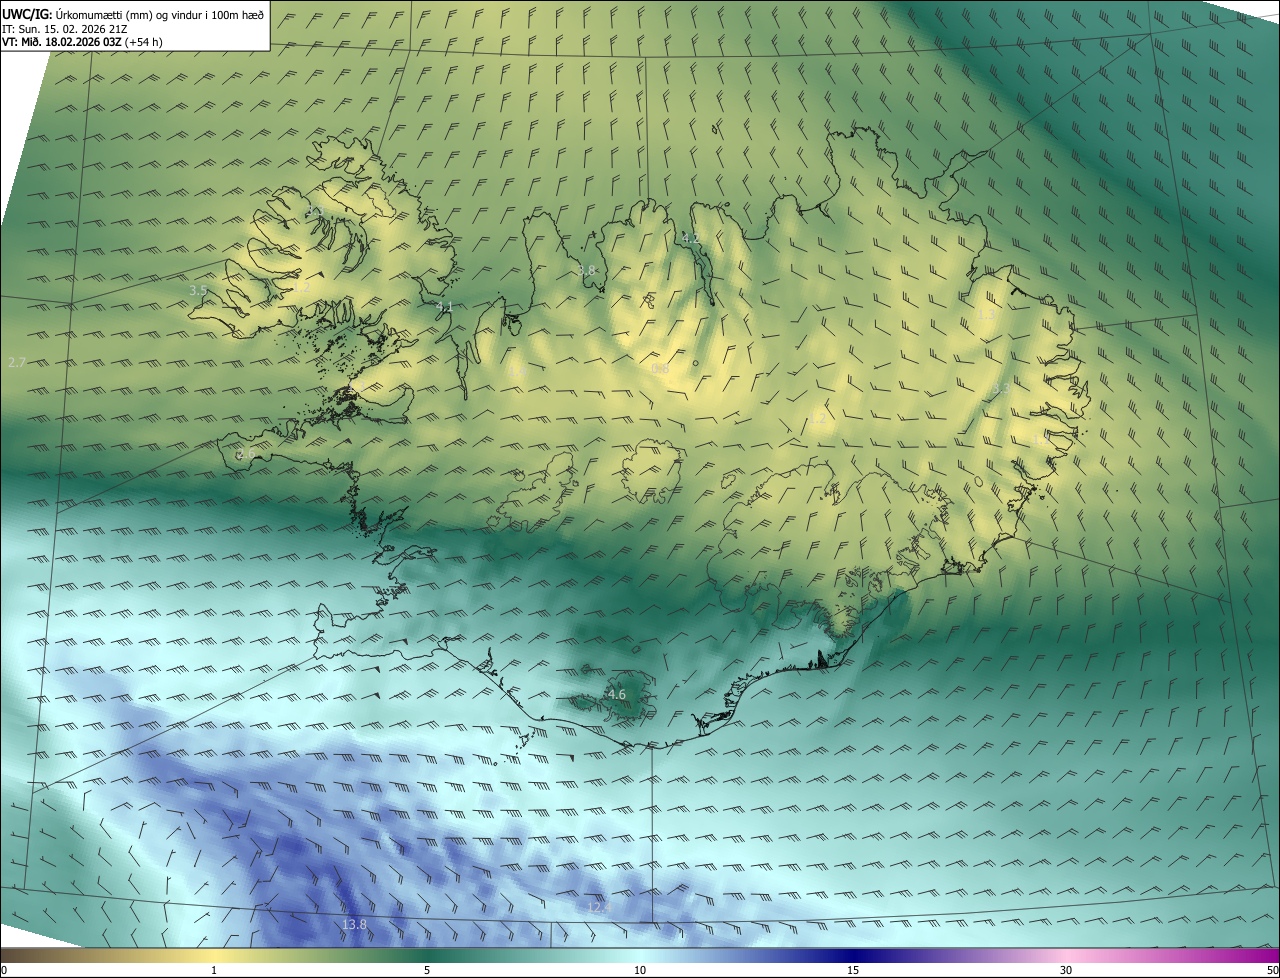Click the colorbar tick label 15
The image size is (1280, 978).
click(x=853, y=970)
